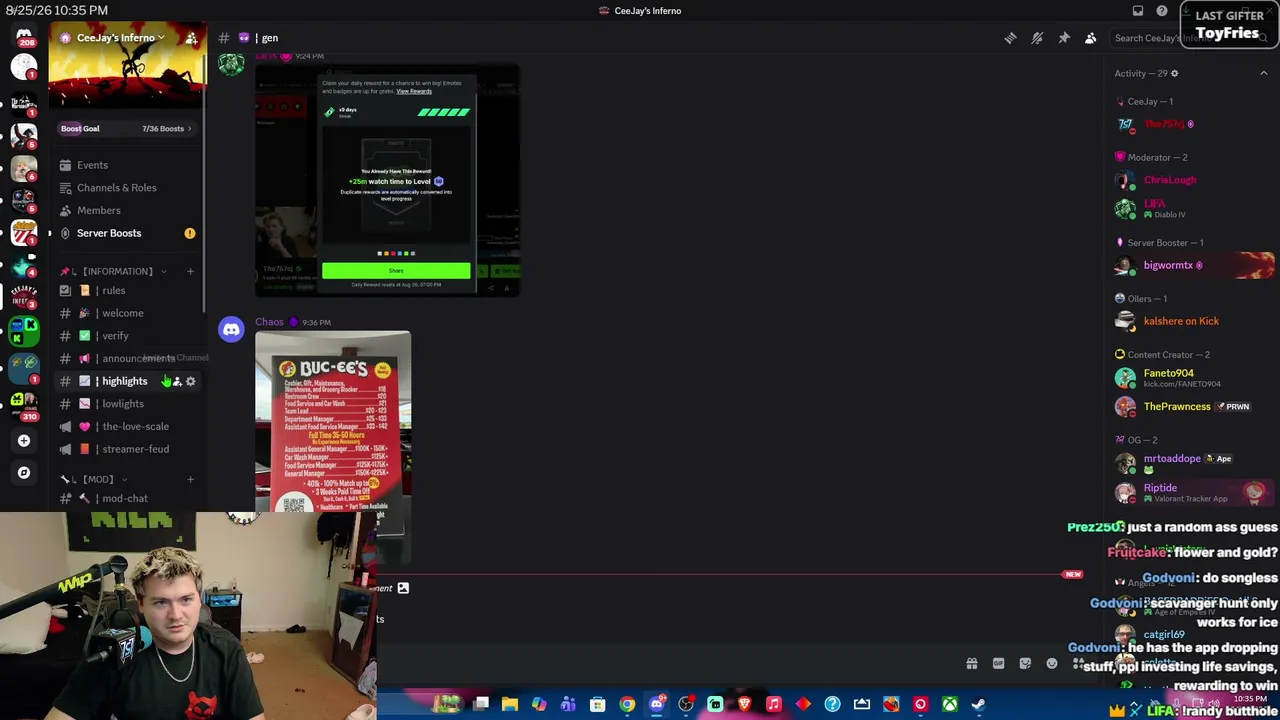
Task: Open the Members page
Action: [x=126, y=211]
